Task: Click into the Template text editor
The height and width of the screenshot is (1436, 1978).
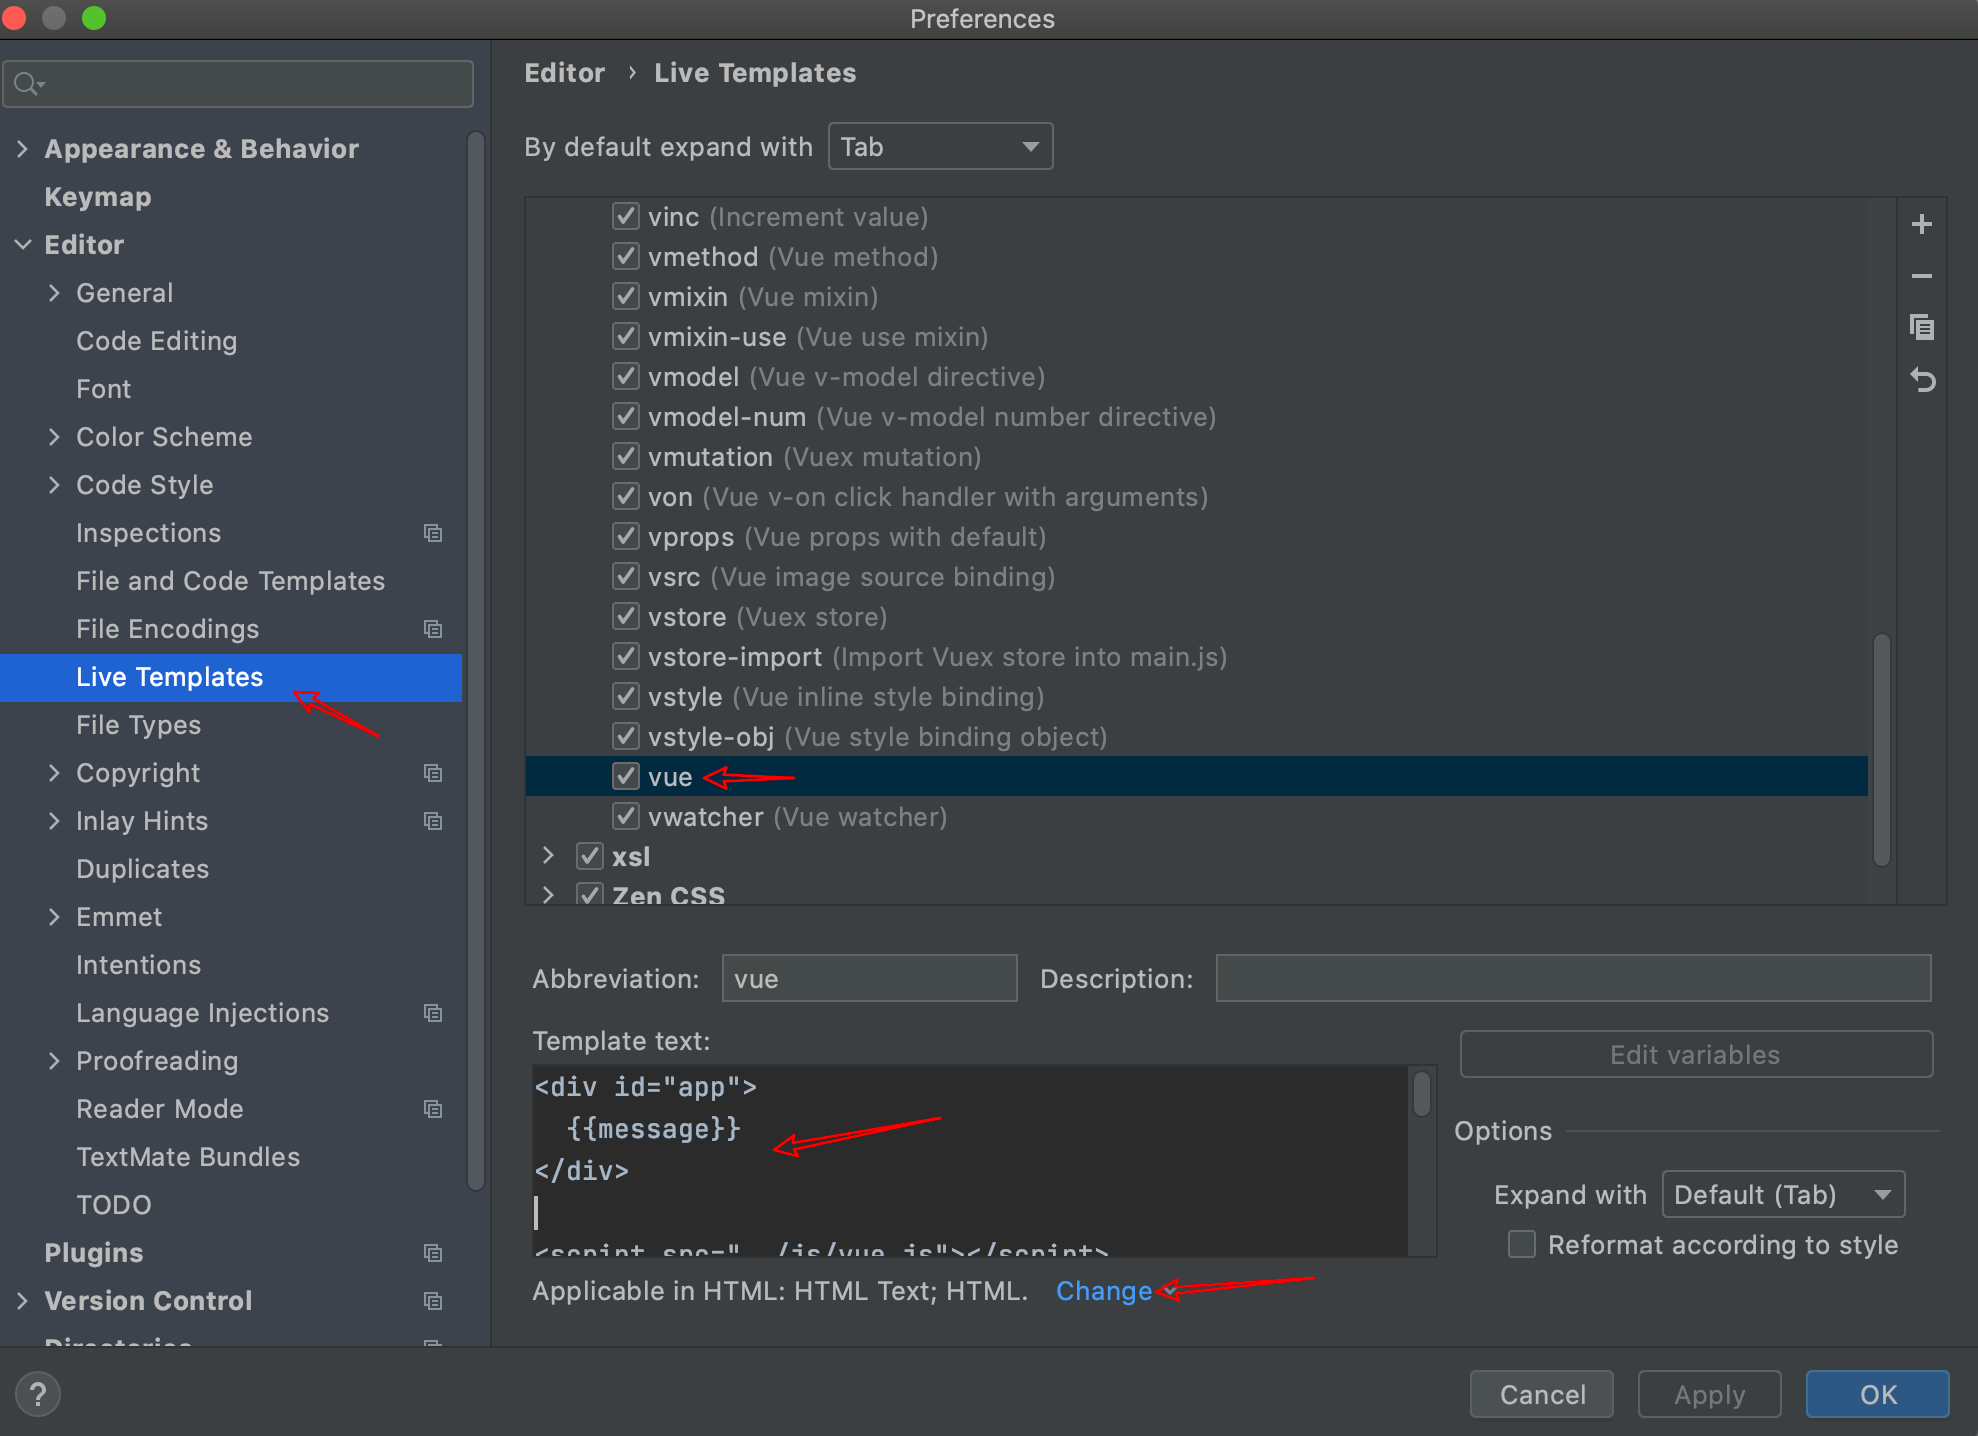Action: pos(970,1160)
